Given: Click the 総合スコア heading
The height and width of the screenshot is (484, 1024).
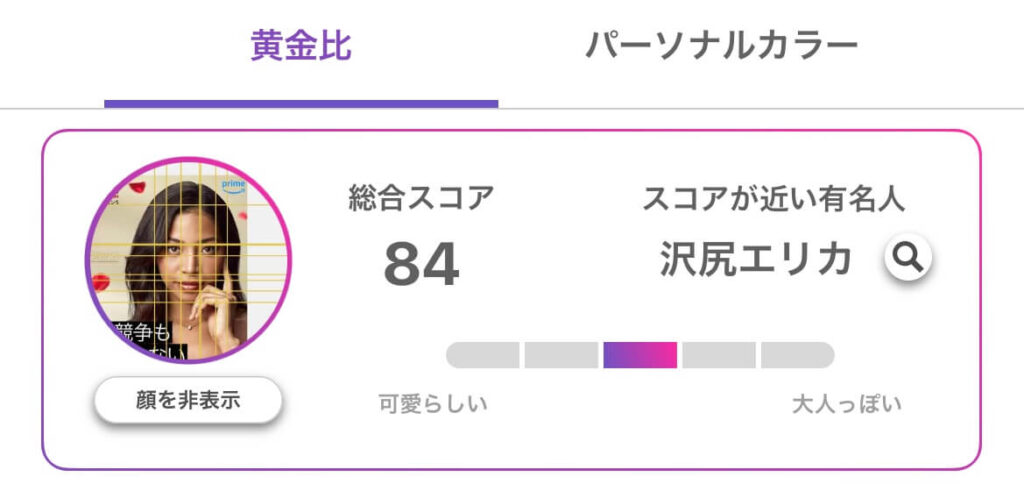Looking at the screenshot, I should (421, 198).
